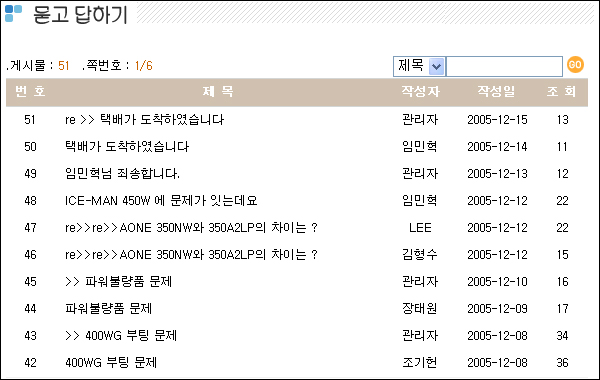Open the 제목 search-type dropdown

419,66
